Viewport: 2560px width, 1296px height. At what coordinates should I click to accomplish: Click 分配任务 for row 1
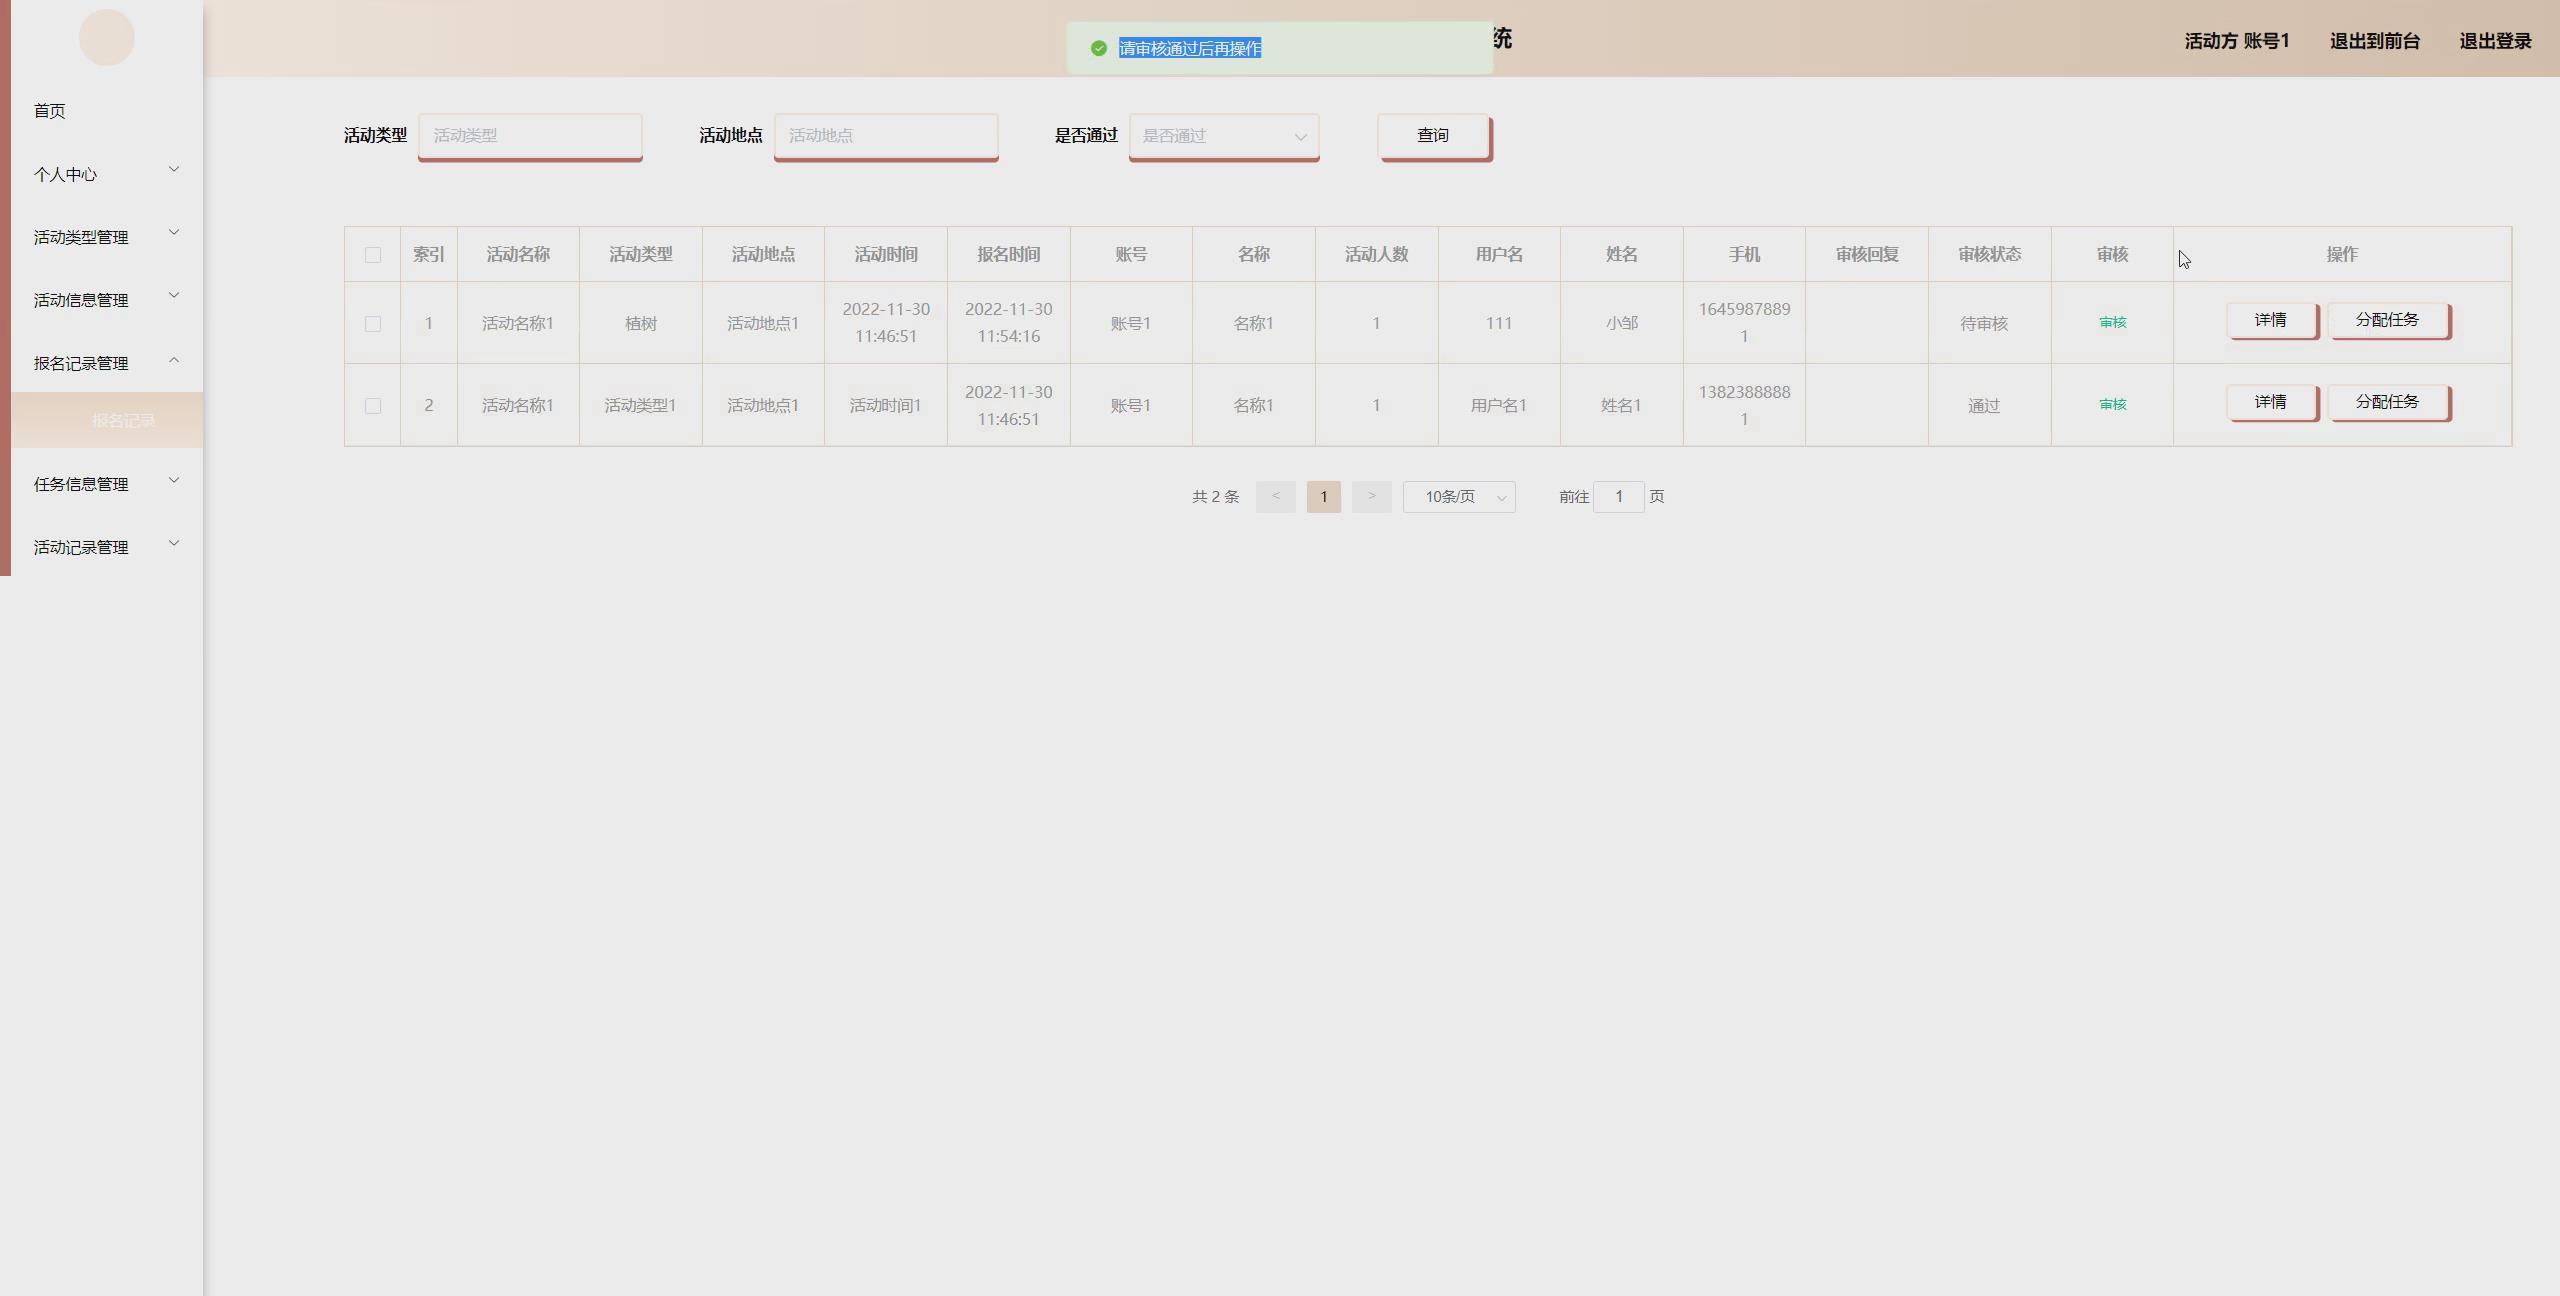click(x=2387, y=320)
